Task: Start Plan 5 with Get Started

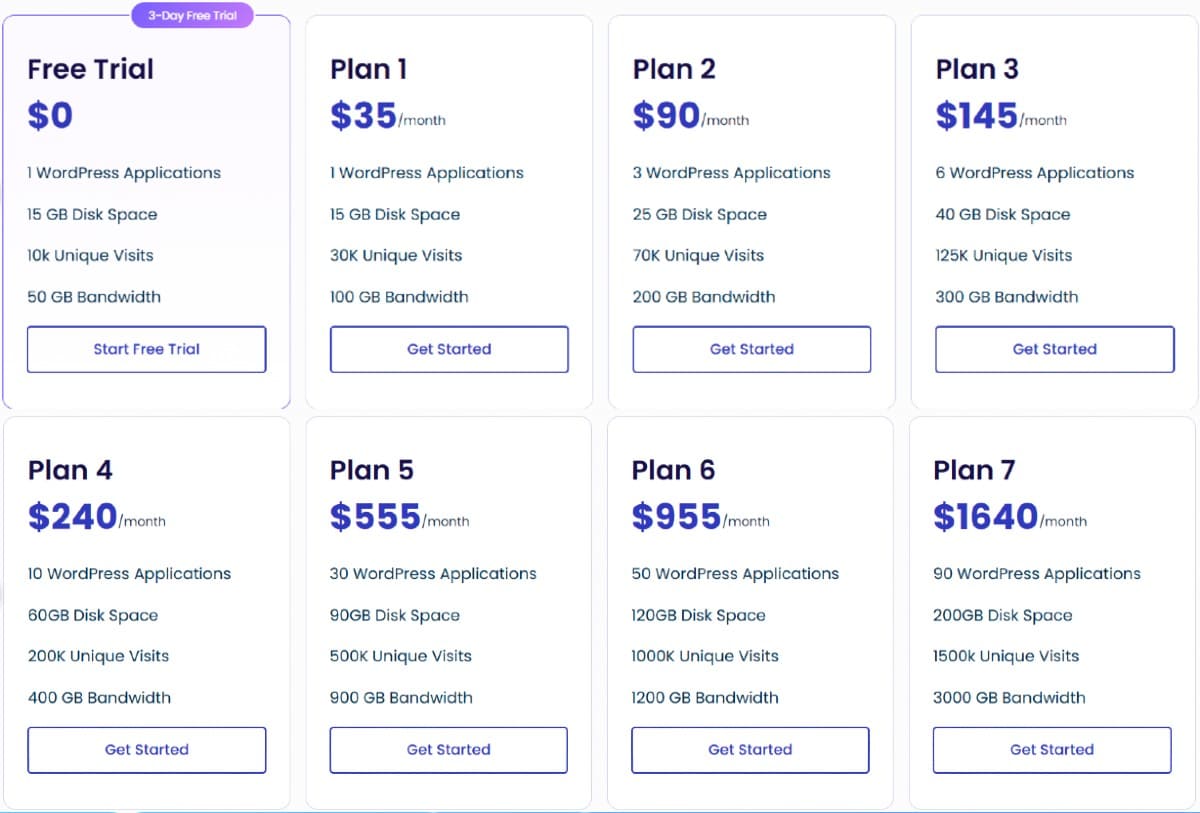Action: point(448,750)
